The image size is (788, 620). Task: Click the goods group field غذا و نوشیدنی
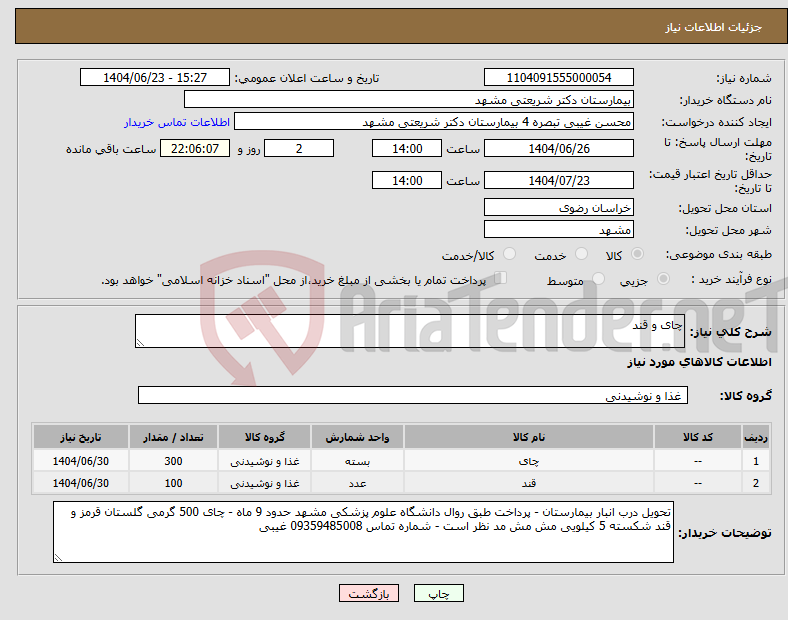413,395
